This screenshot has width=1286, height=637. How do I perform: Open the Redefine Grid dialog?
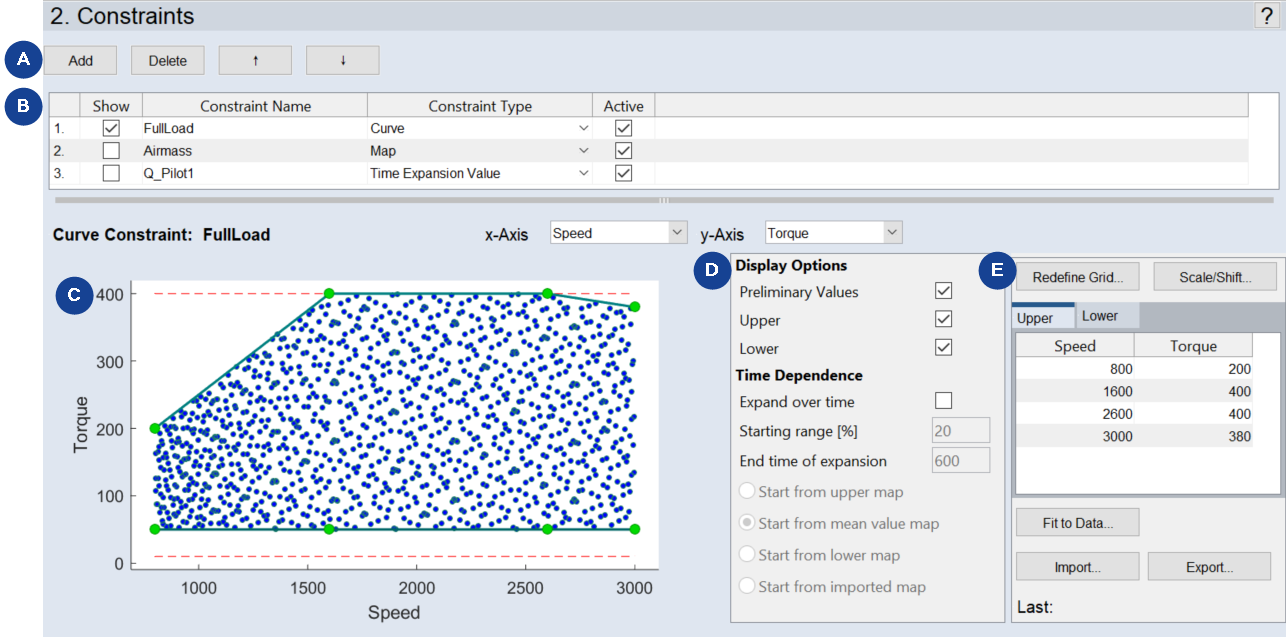(1077, 276)
